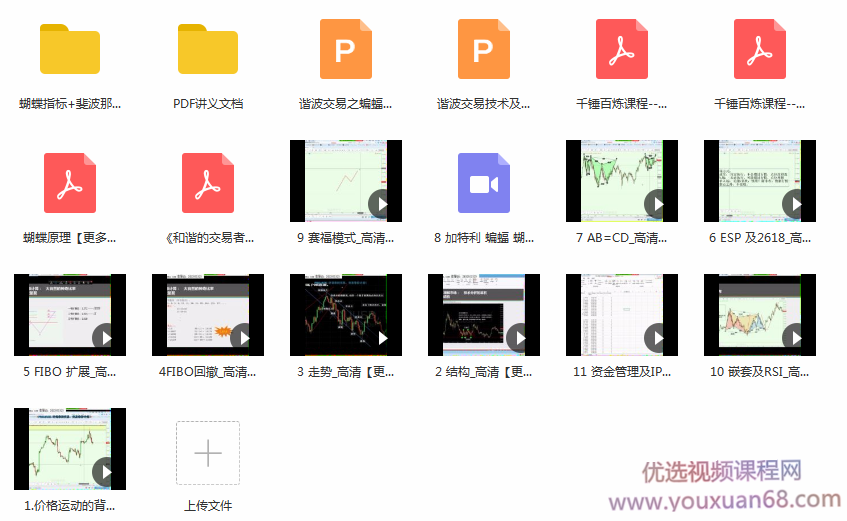Play the 6 ESP 及2618 video
This screenshot has height=521, width=847.
(796, 204)
